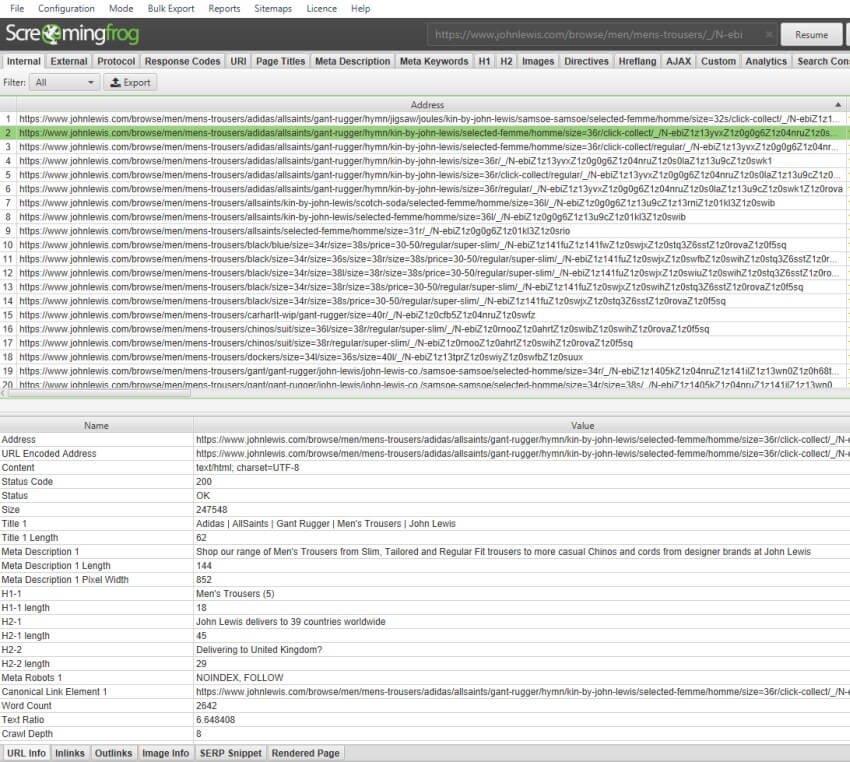Screen dimensions: 850x762
Task: Click the Value column header in details
Action: point(583,425)
